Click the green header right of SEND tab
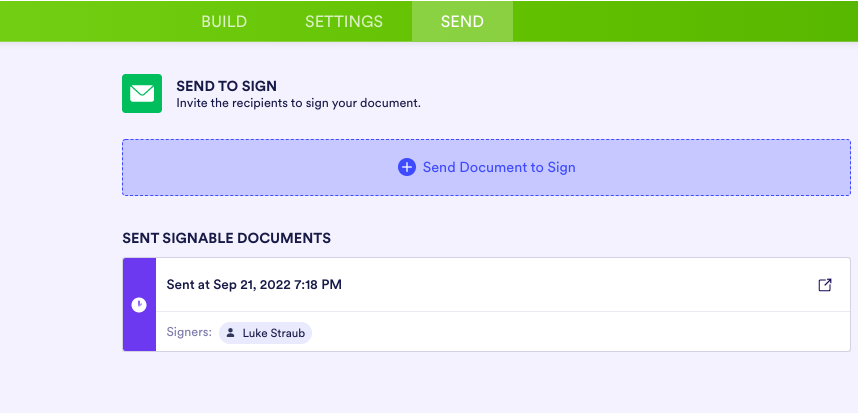This screenshot has height=413, width=858. coord(680,21)
